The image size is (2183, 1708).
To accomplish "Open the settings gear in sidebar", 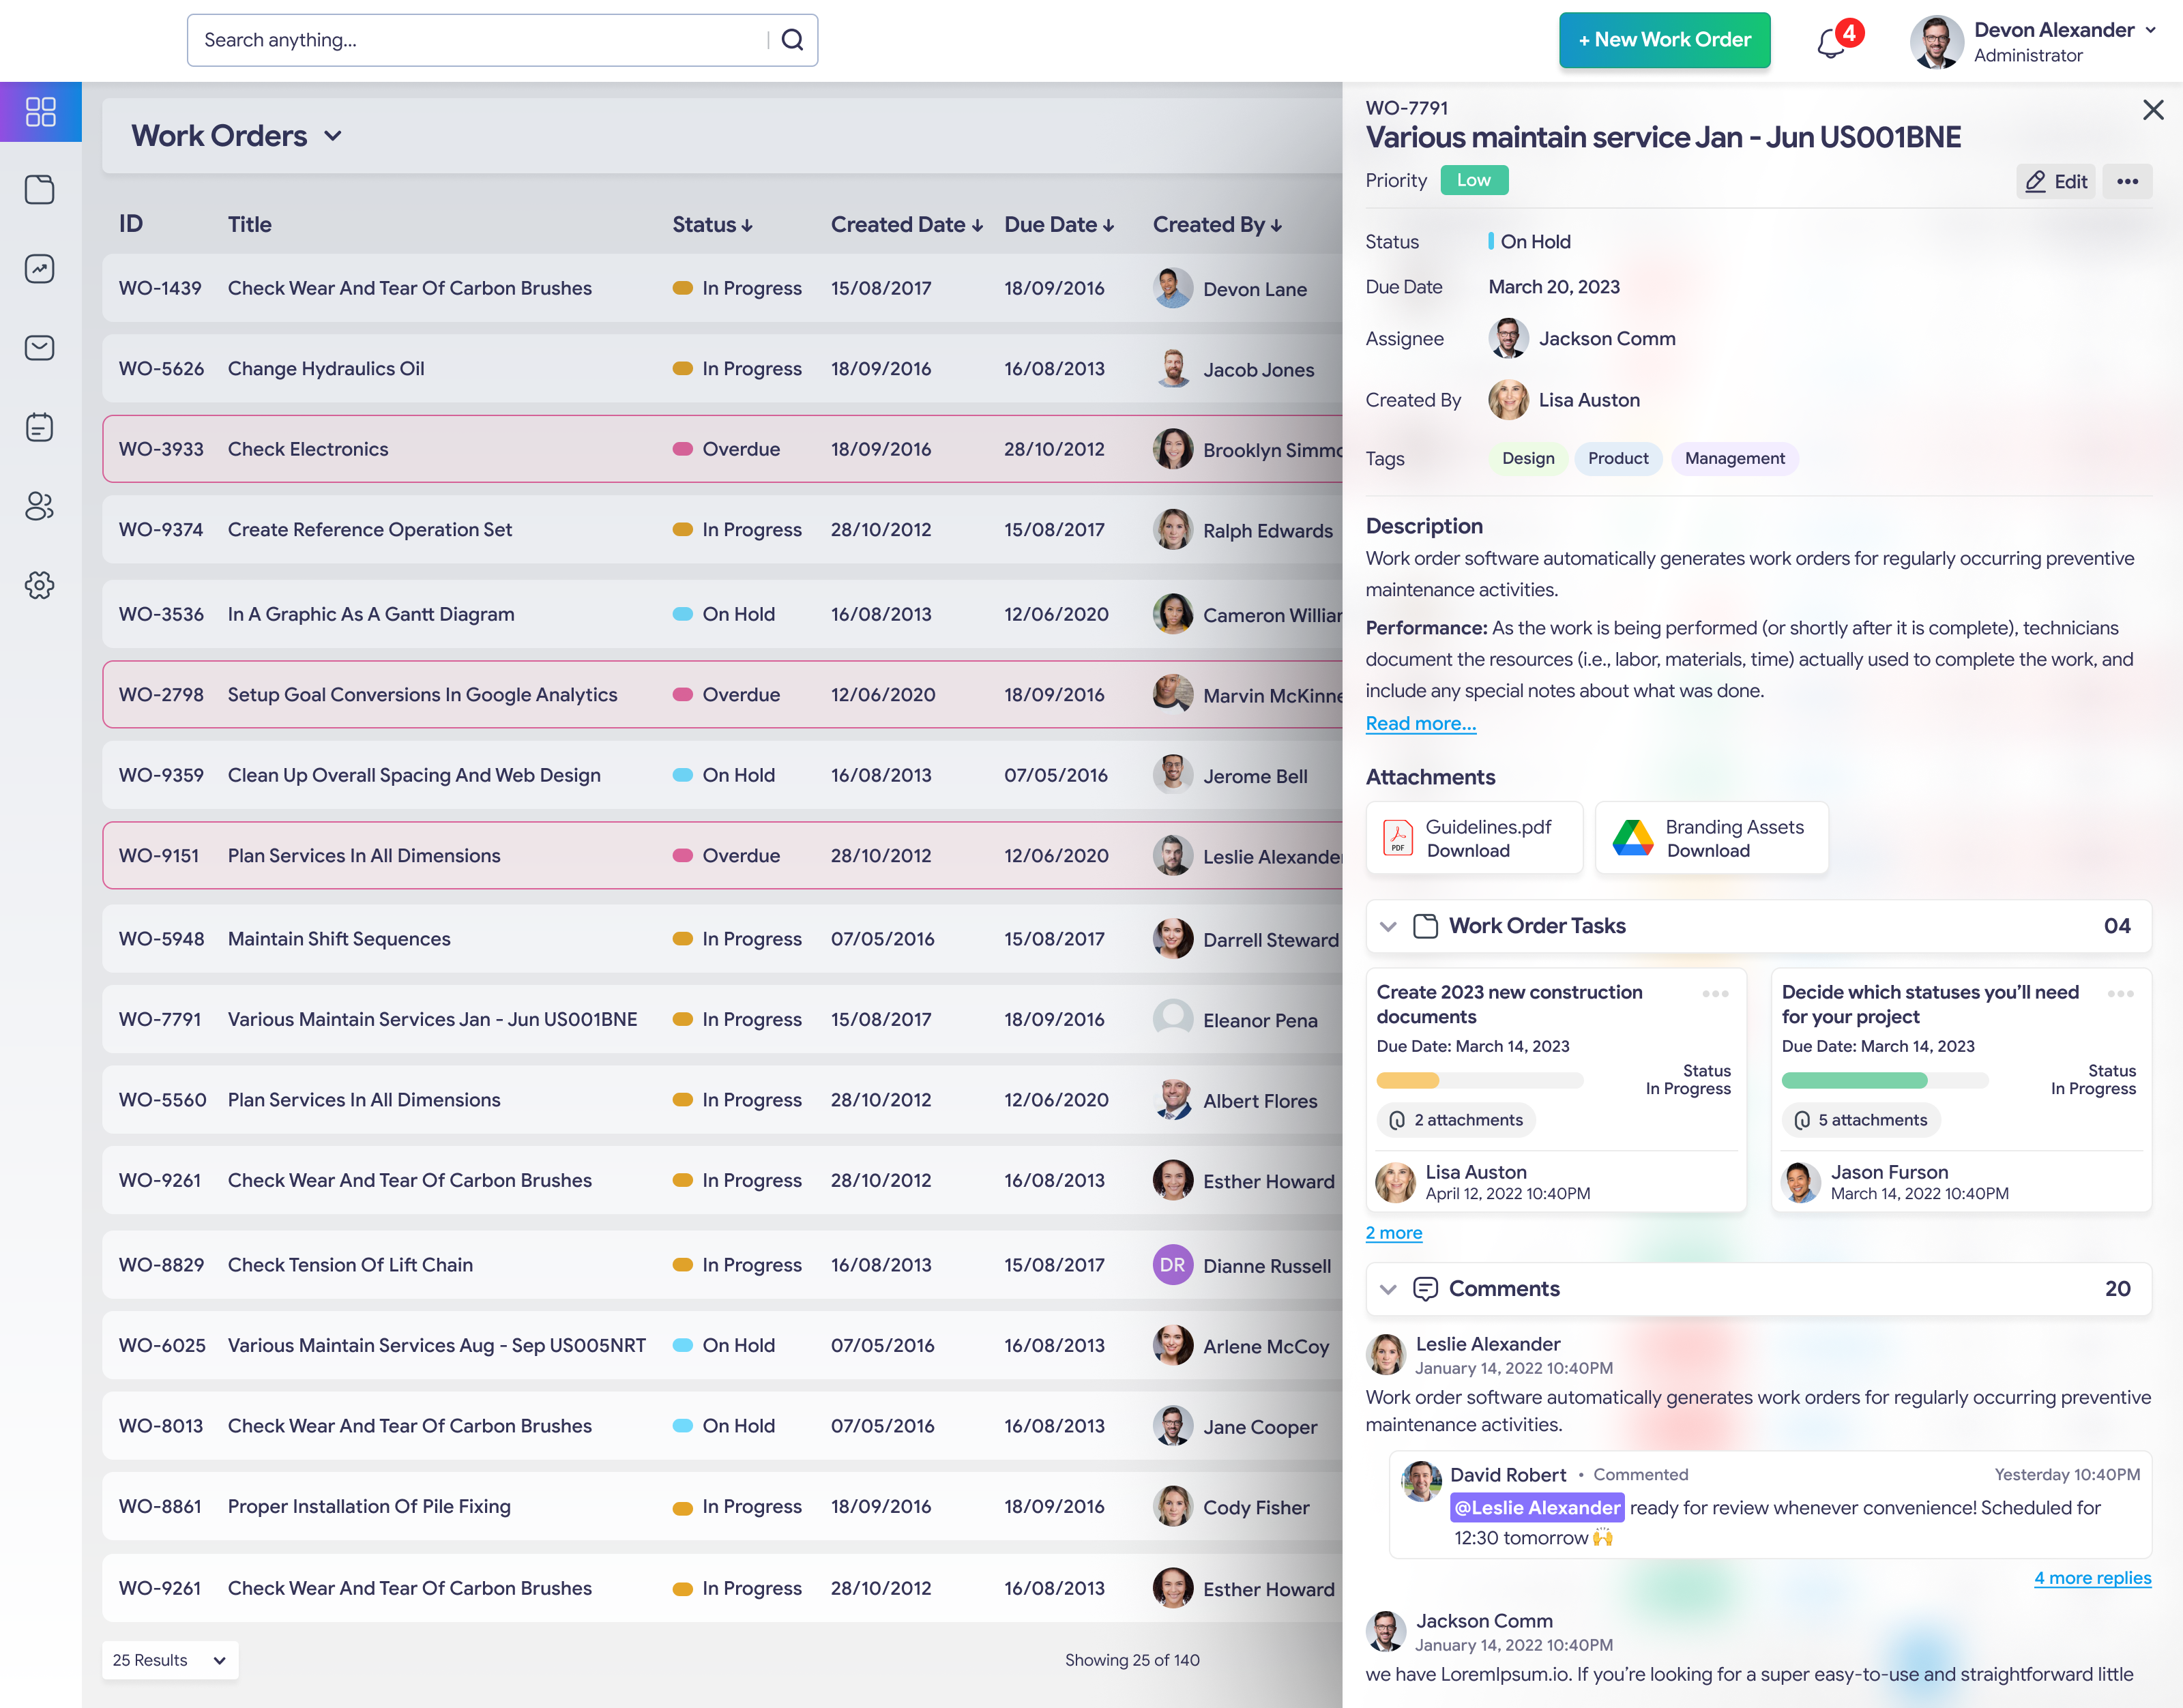I will (x=40, y=585).
